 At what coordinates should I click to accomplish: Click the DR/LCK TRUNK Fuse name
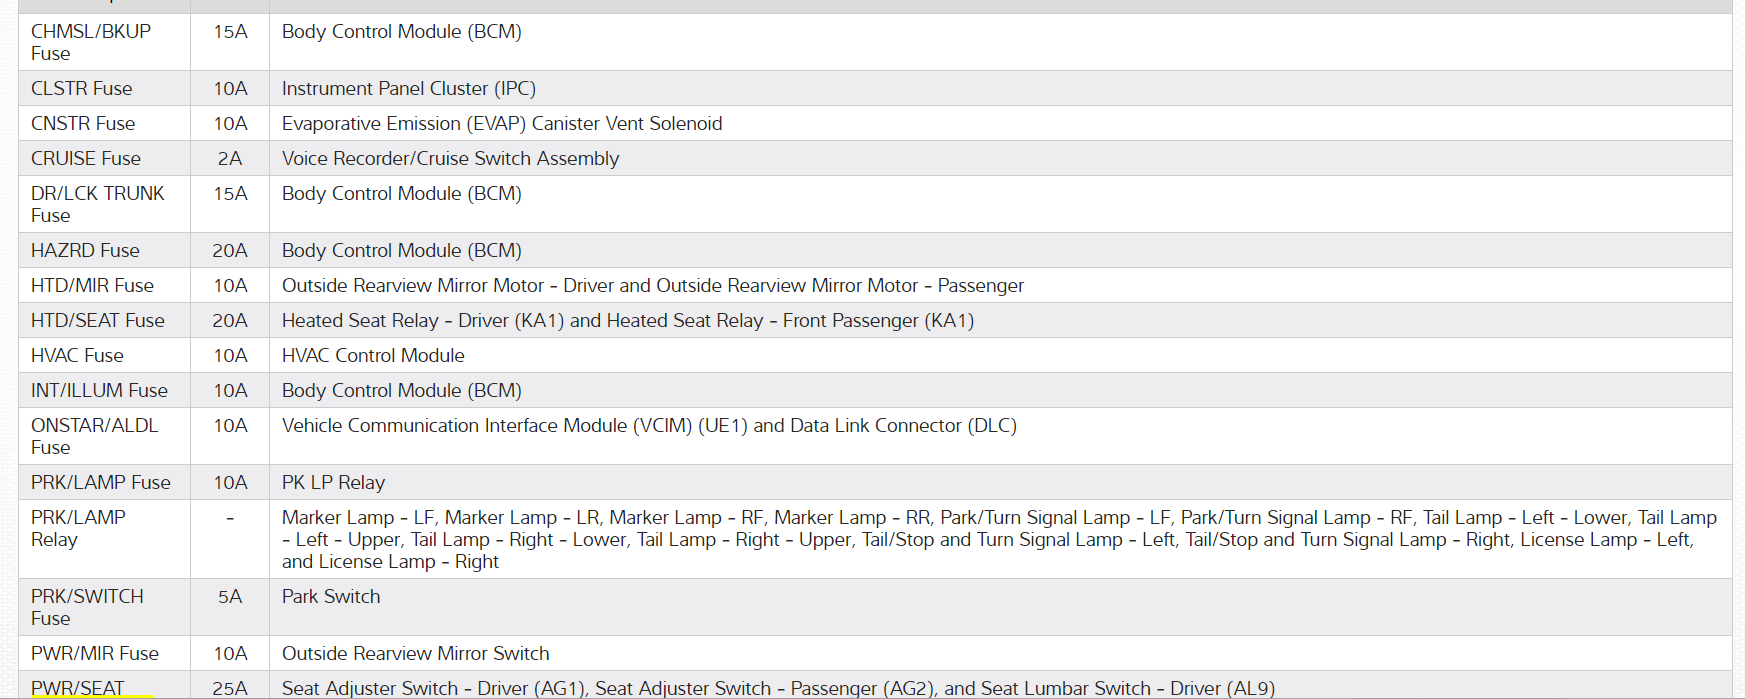(x=97, y=204)
